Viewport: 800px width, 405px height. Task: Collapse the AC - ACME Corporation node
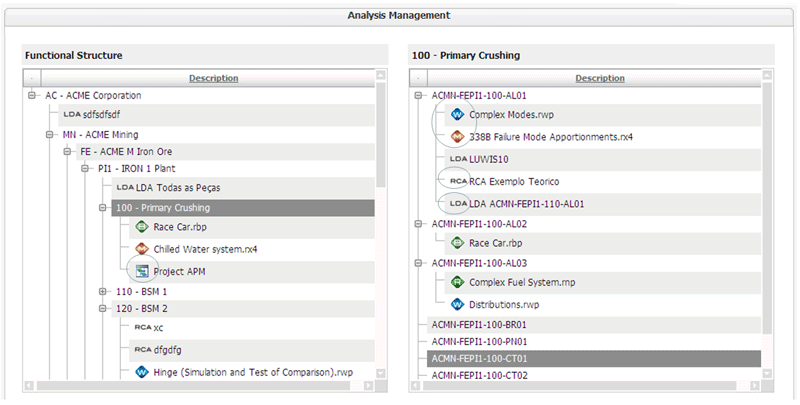click(33, 96)
